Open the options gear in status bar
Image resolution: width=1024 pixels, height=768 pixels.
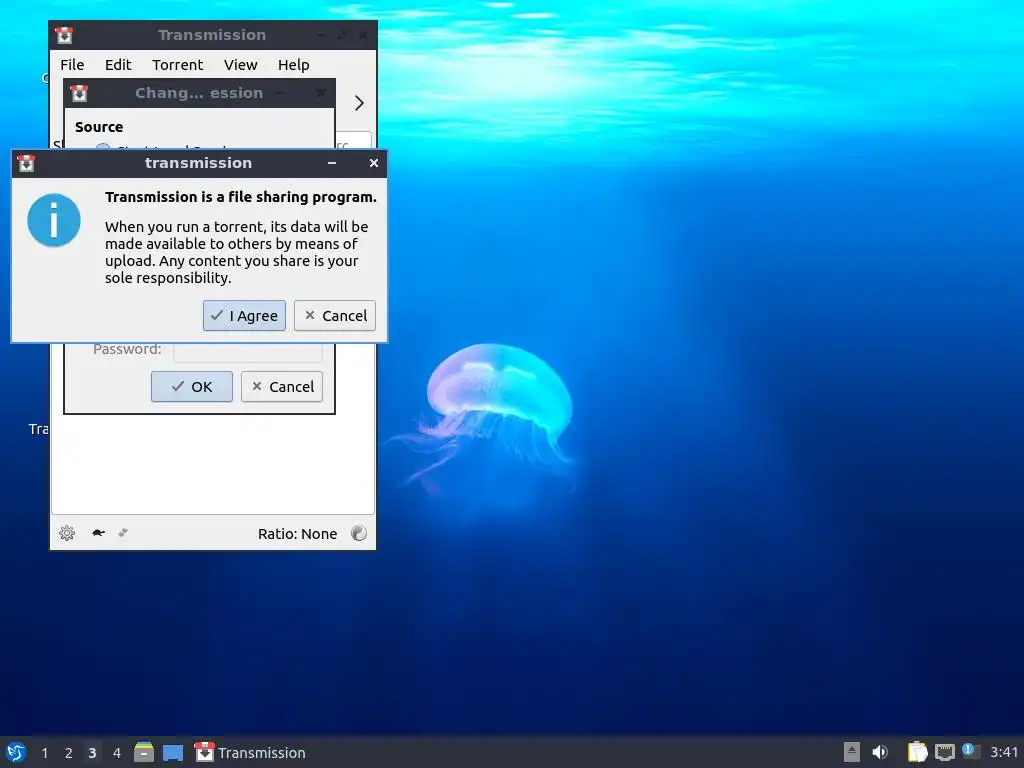click(x=67, y=533)
